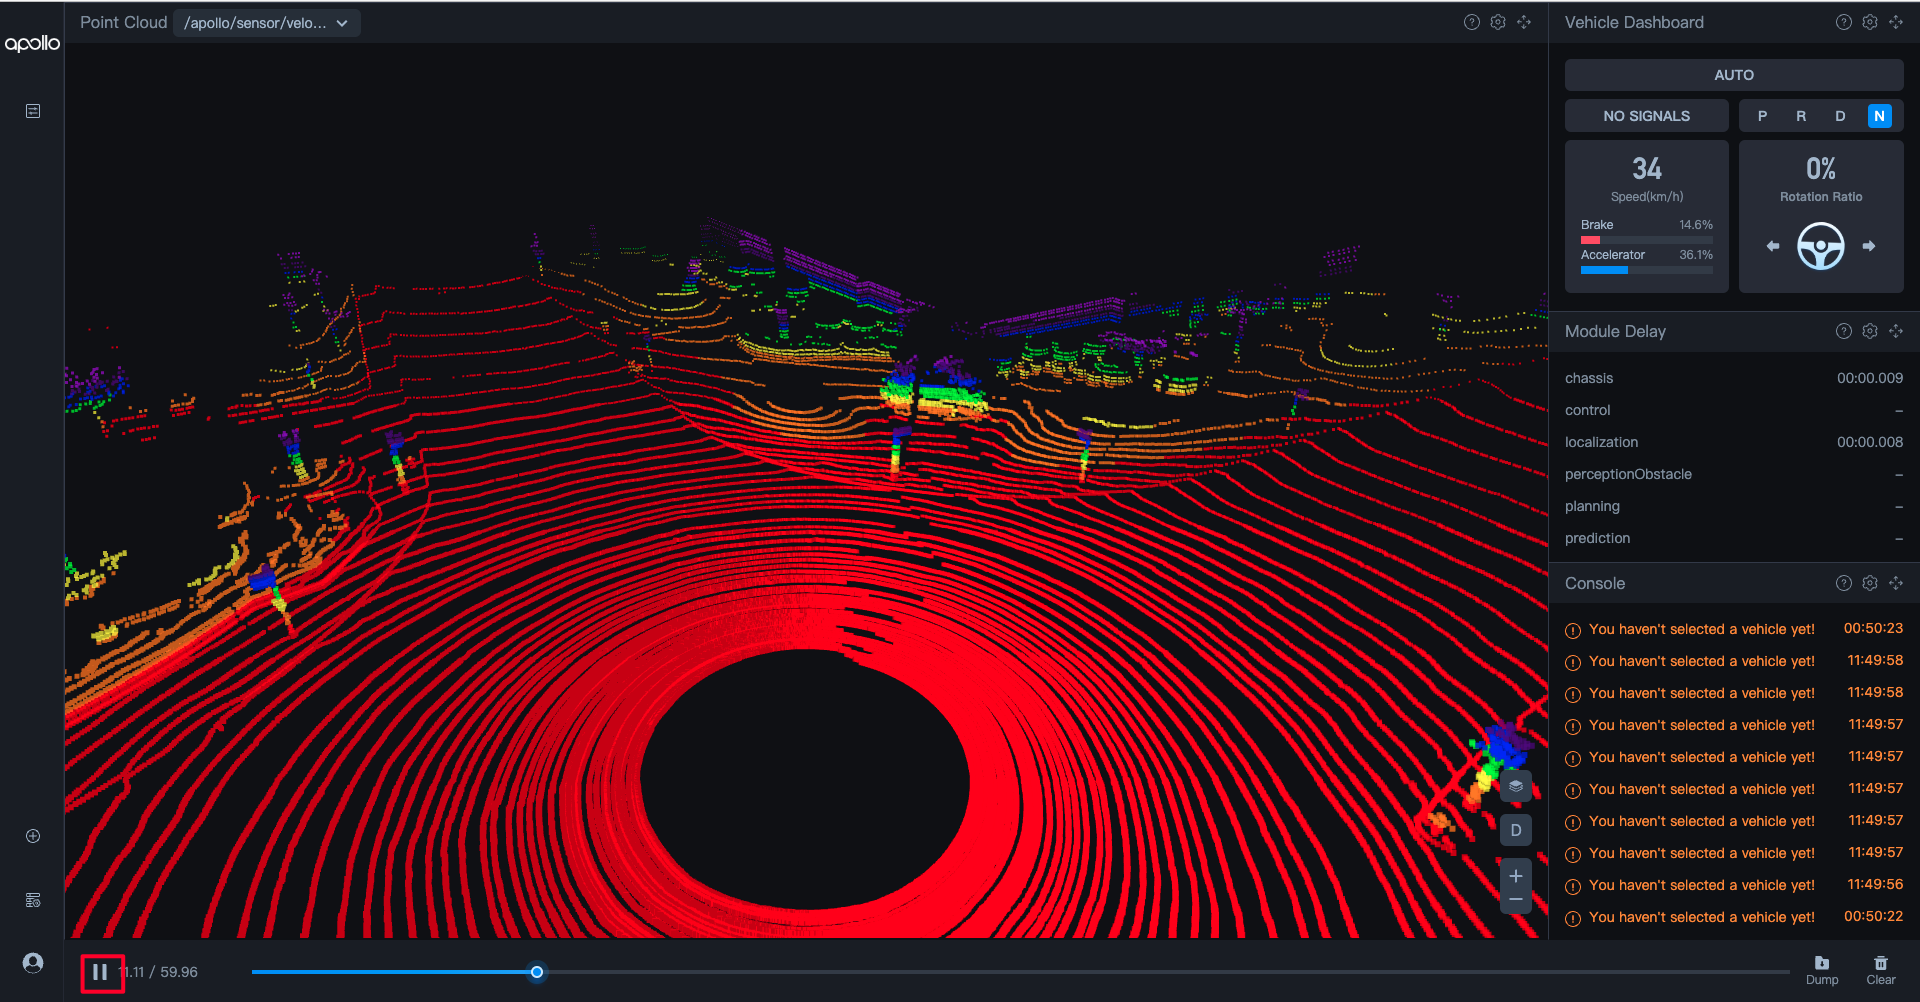
Task: Pause the record playback
Action: (100, 972)
